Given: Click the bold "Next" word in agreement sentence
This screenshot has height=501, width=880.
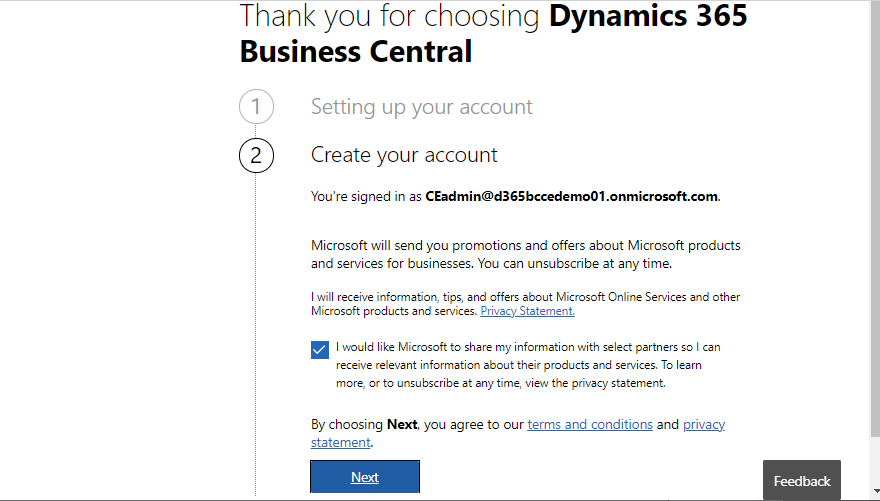Looking at the screenshot, I should tap(402, 425).
